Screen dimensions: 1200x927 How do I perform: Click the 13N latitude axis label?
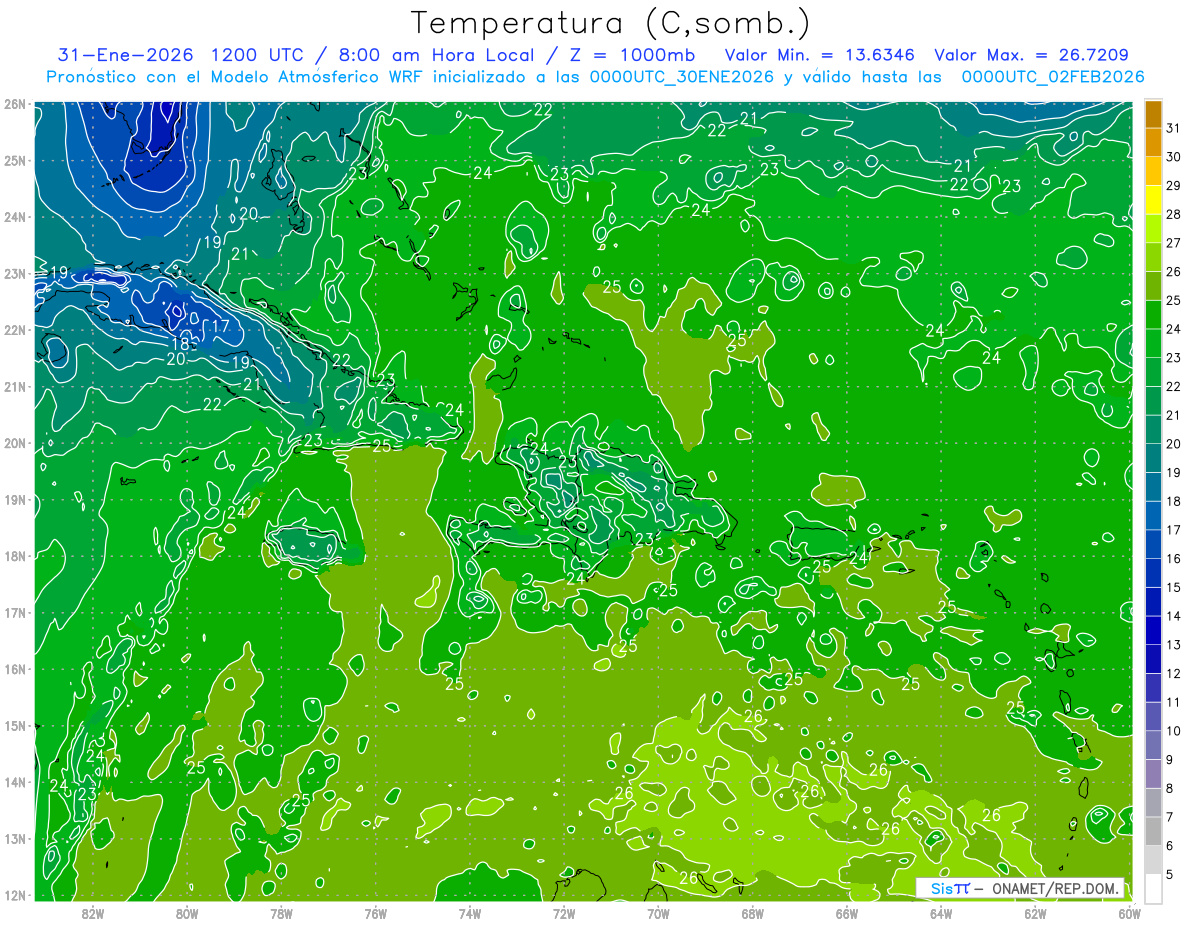click(14, 838)
